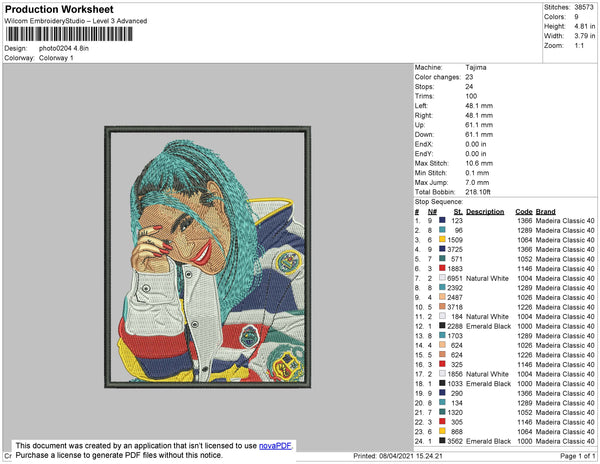Click the 'Code' column header
Viewport: 600px width, 464px height.
[x=523, y=212]
